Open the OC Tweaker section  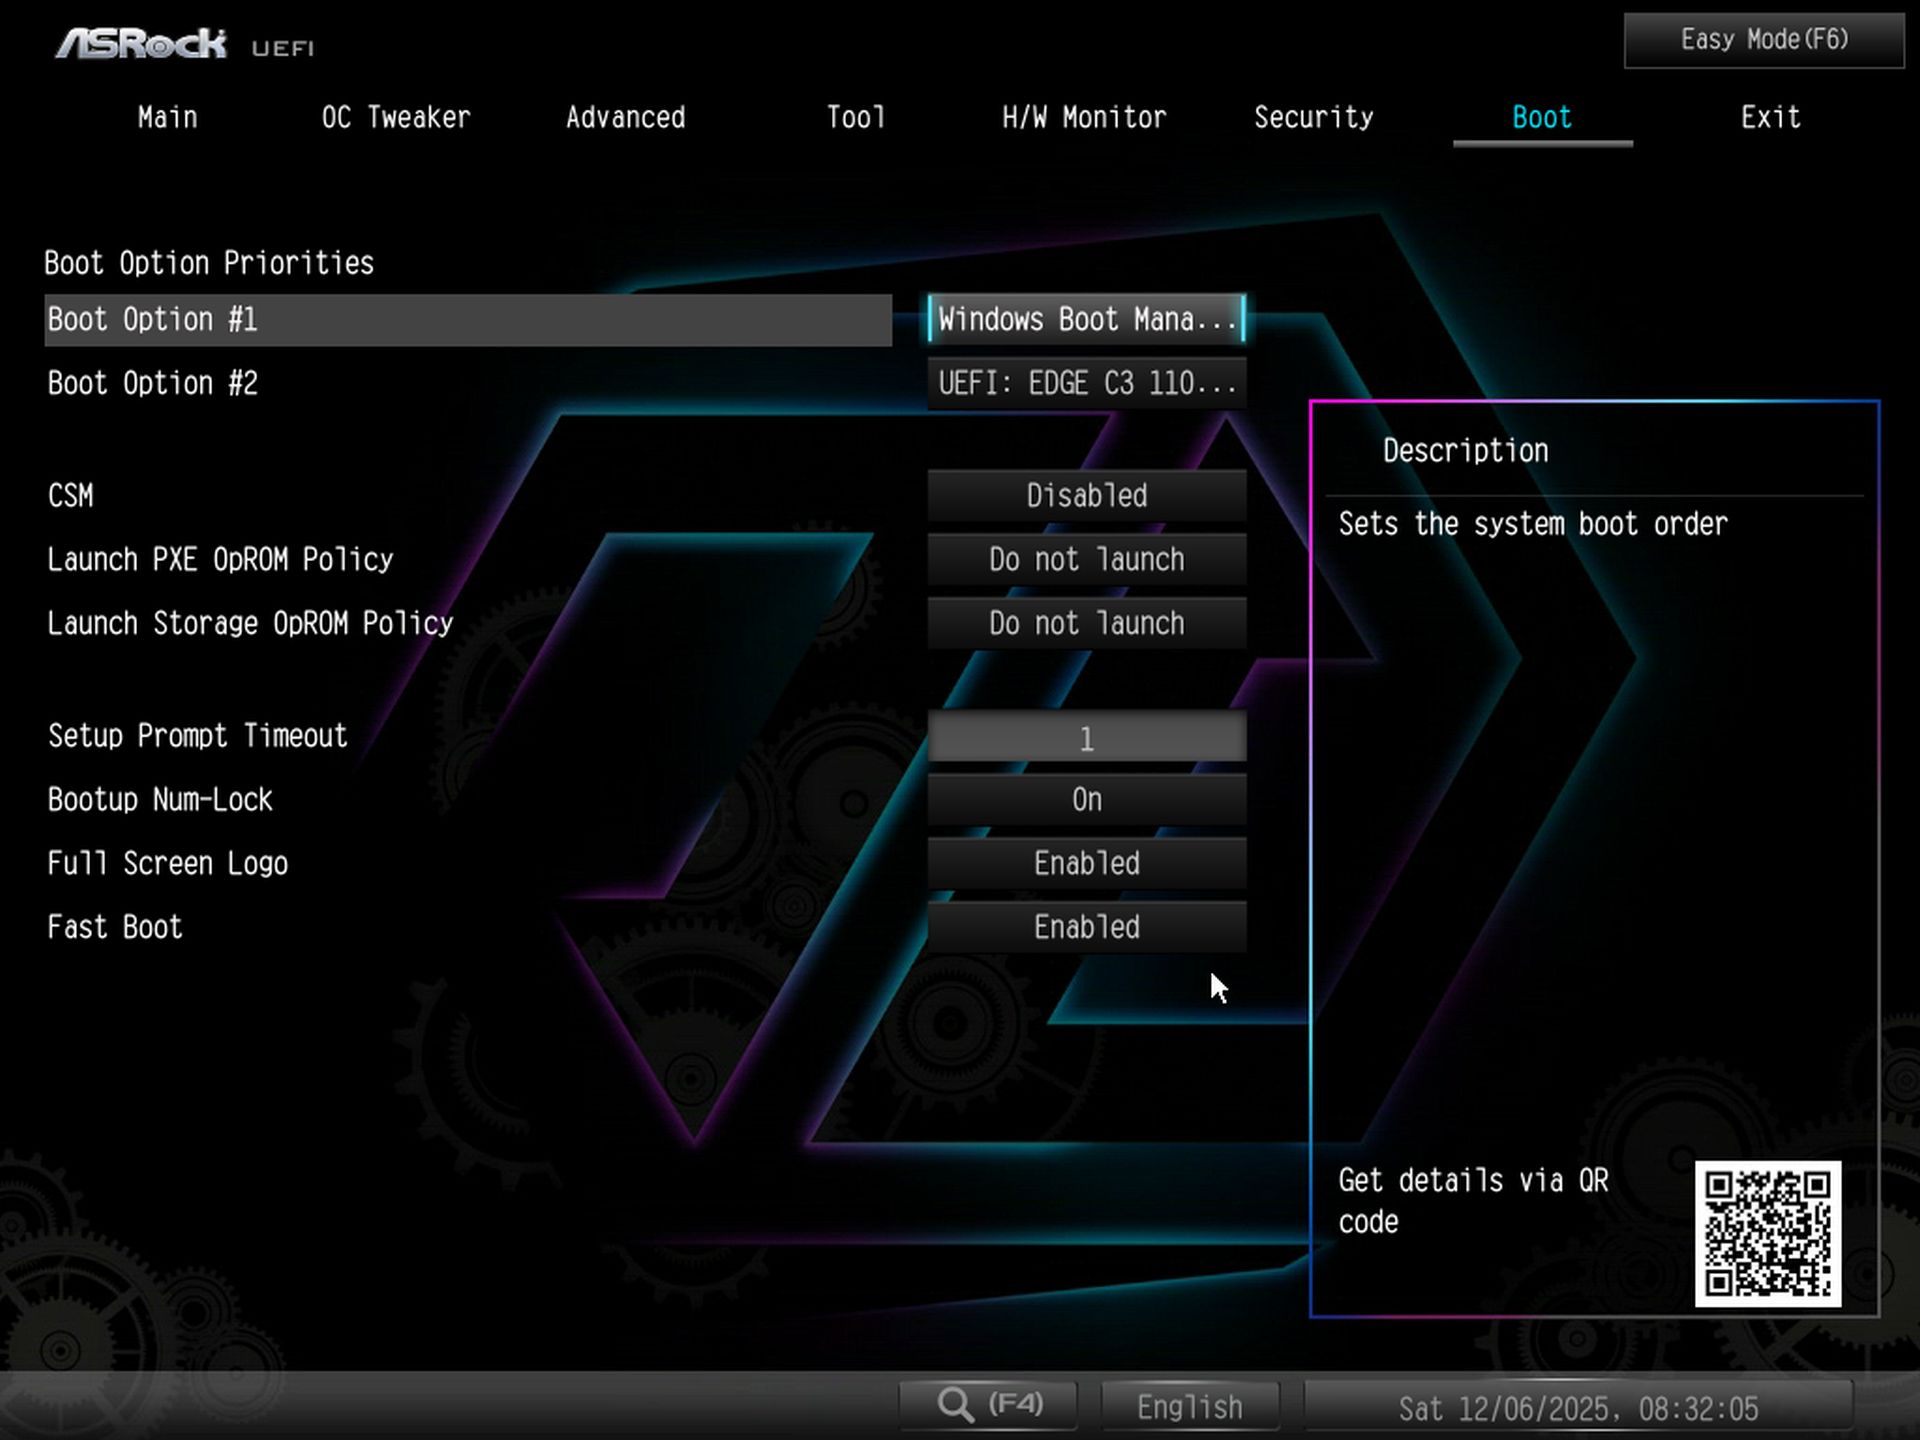tap(396, 117)
